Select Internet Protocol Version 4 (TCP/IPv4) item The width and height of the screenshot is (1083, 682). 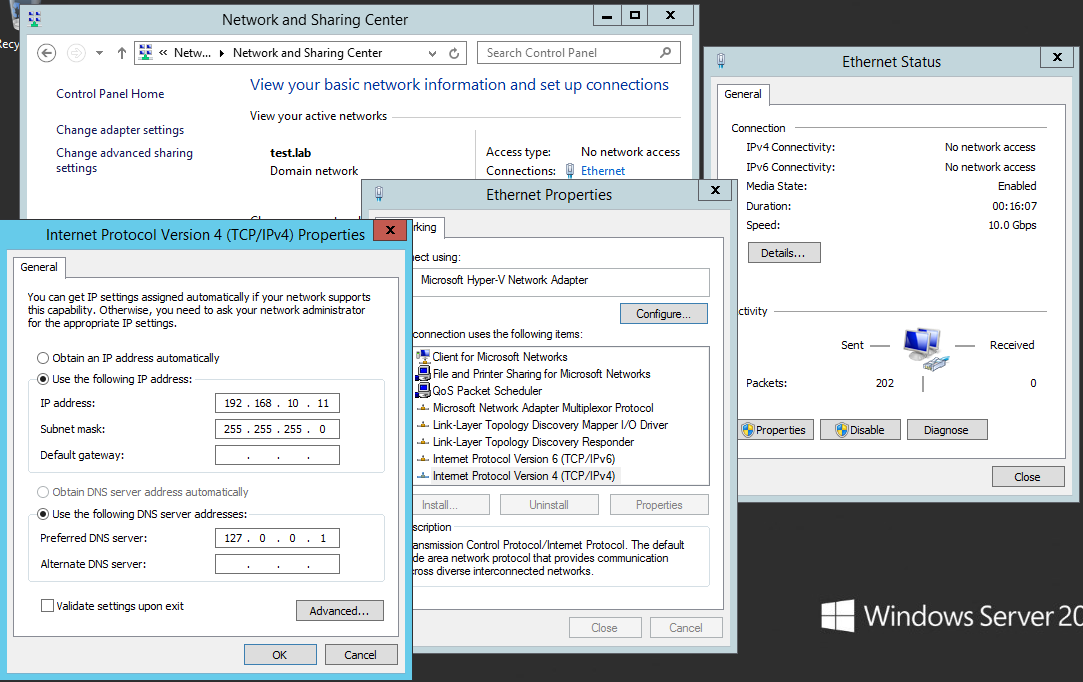(x=524, y=476)
